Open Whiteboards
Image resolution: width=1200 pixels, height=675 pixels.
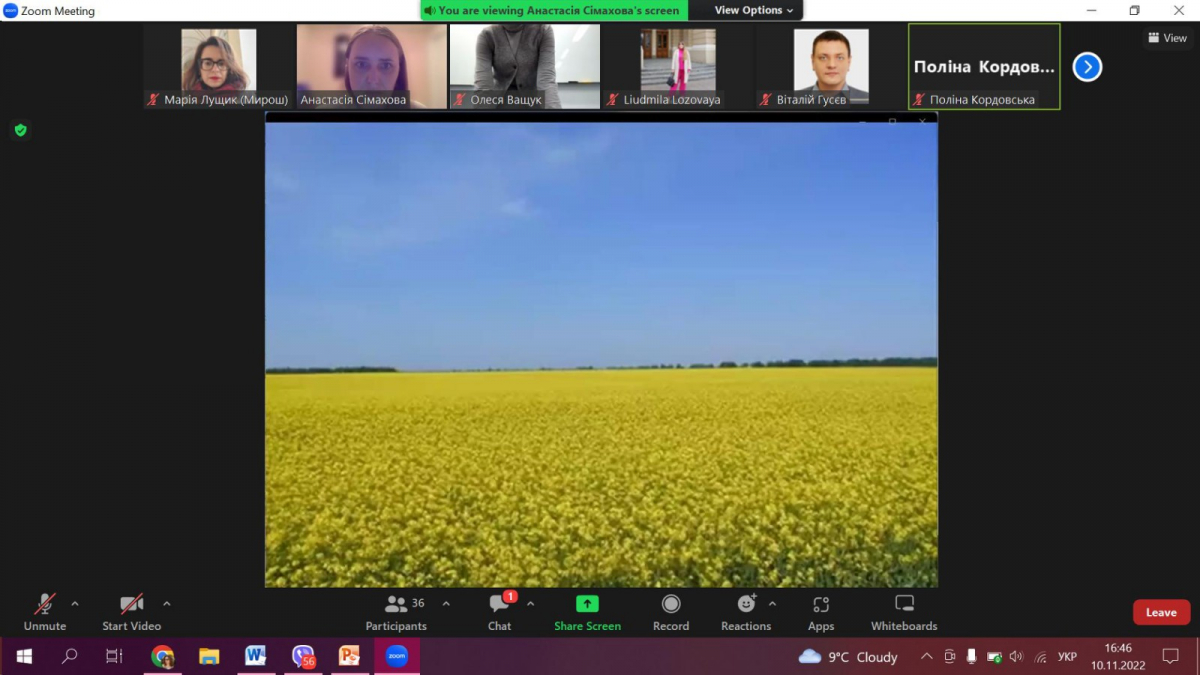[904, 612]
